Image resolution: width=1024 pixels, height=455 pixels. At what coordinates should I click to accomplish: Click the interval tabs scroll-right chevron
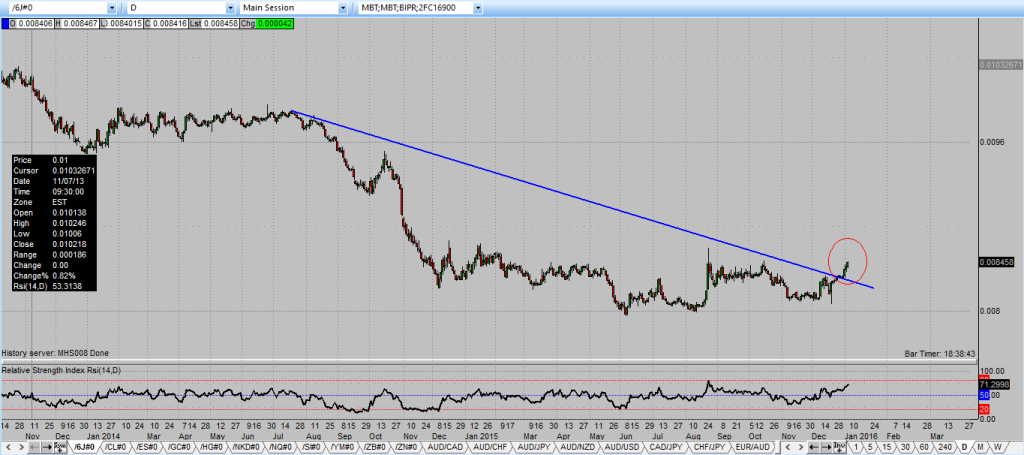click(800, 447)
